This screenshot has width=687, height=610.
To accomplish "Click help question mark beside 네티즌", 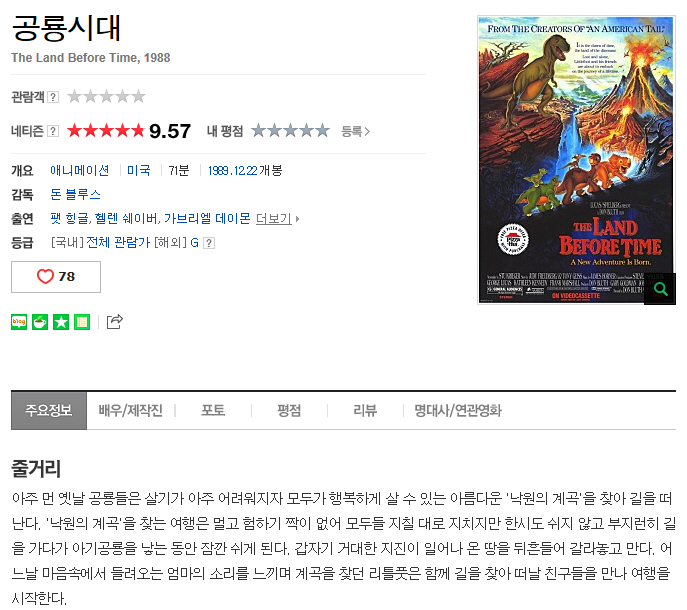I will (x=53, y=131).
